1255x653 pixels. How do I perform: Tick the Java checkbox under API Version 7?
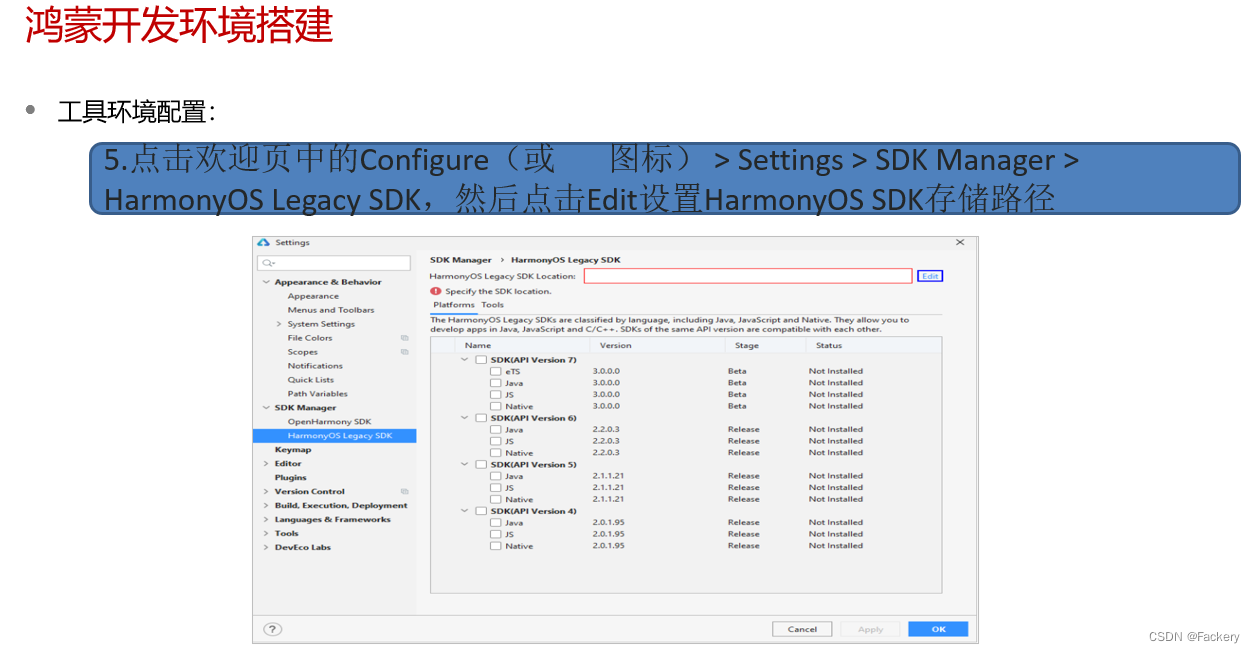click(496, 383)
